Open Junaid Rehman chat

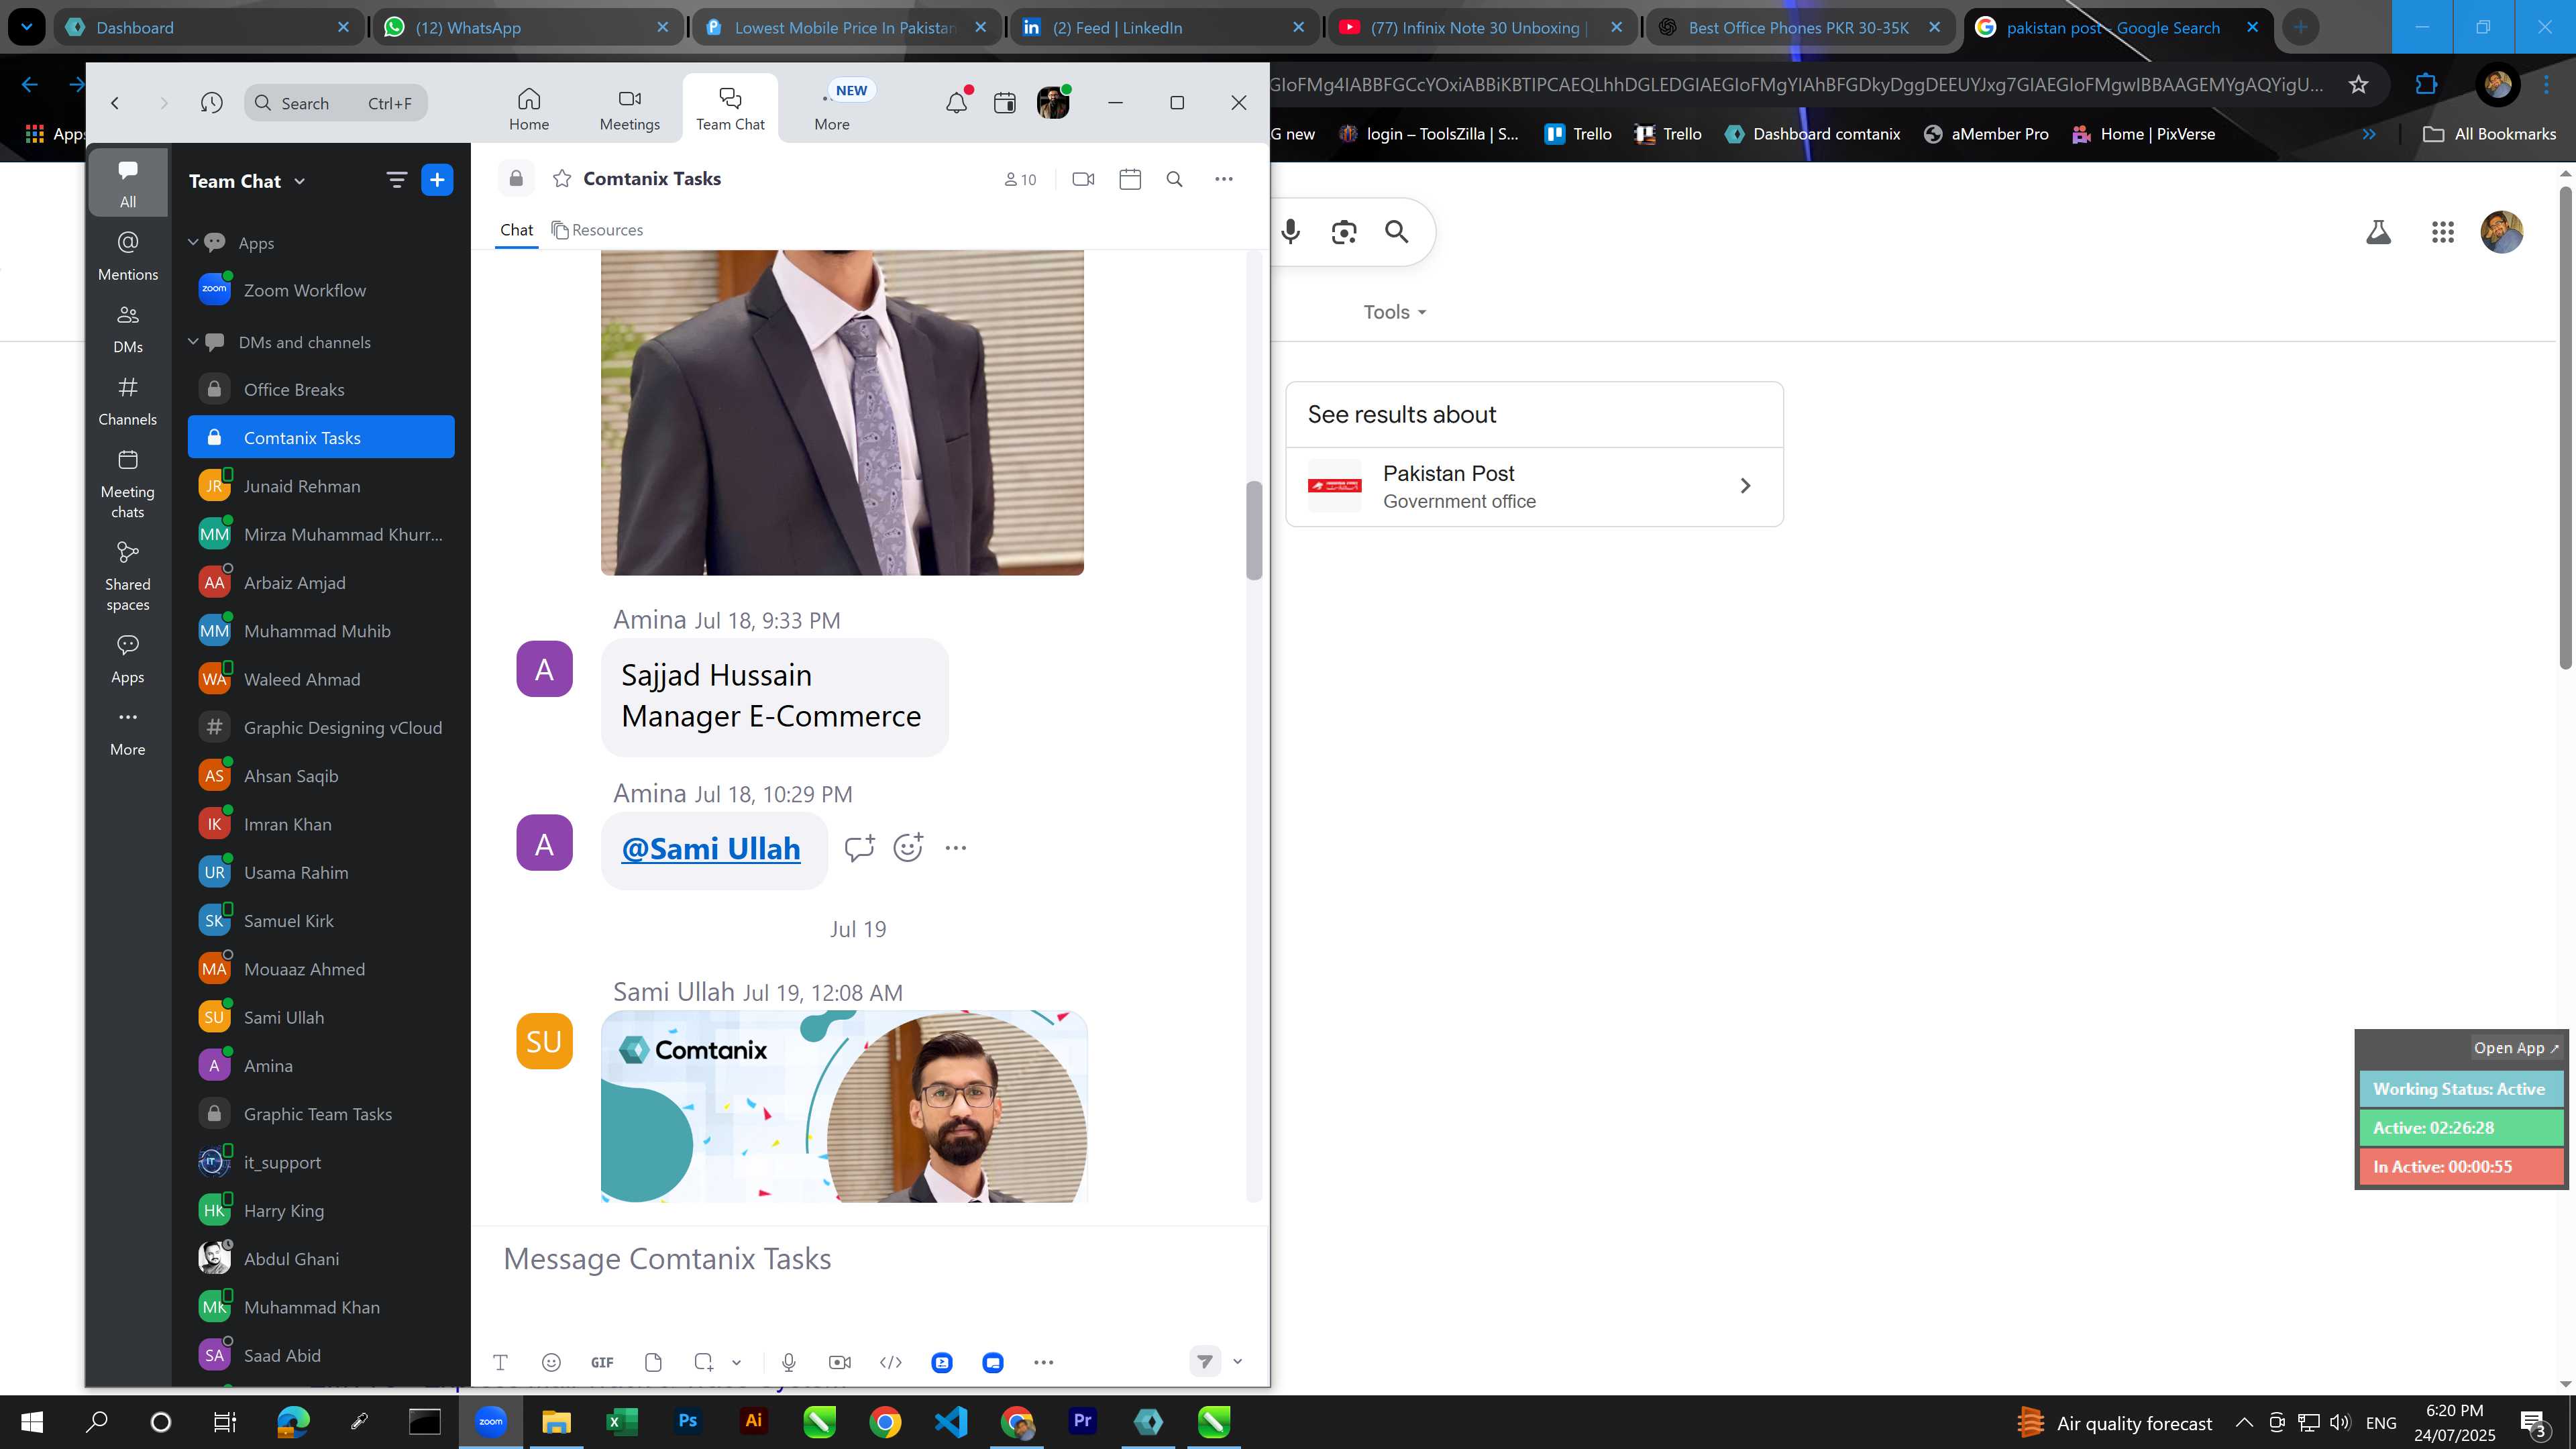point(321,486)
